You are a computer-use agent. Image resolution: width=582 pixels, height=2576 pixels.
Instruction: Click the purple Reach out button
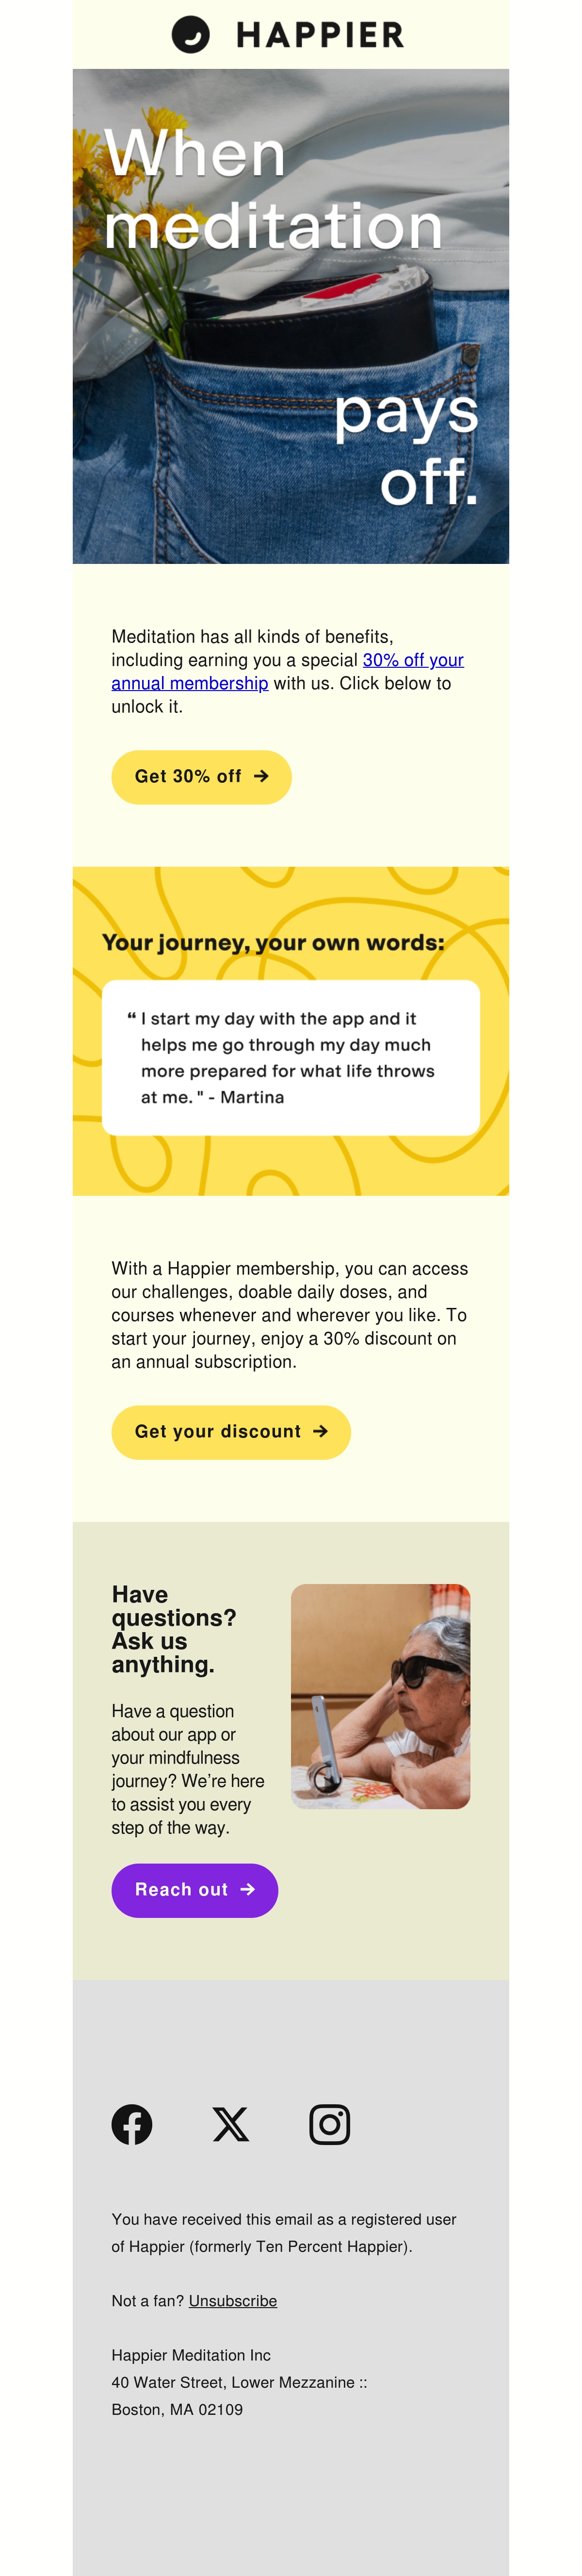tap(195, 1890)
